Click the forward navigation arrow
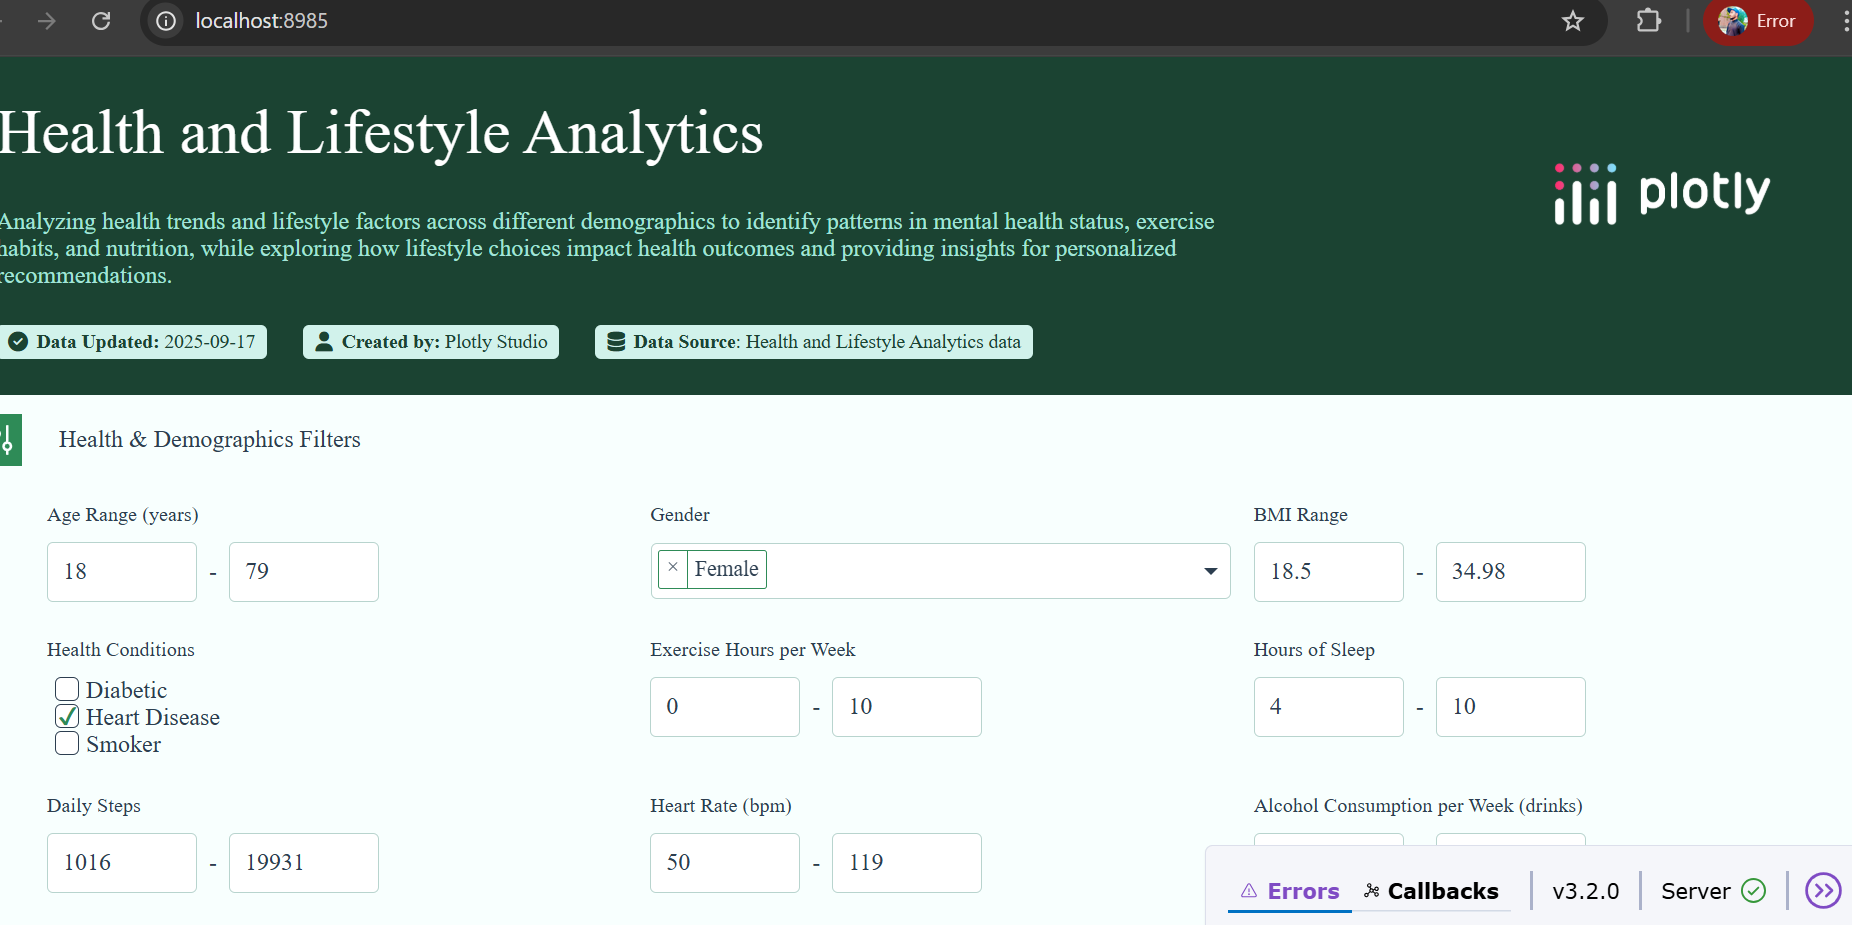 47,21
